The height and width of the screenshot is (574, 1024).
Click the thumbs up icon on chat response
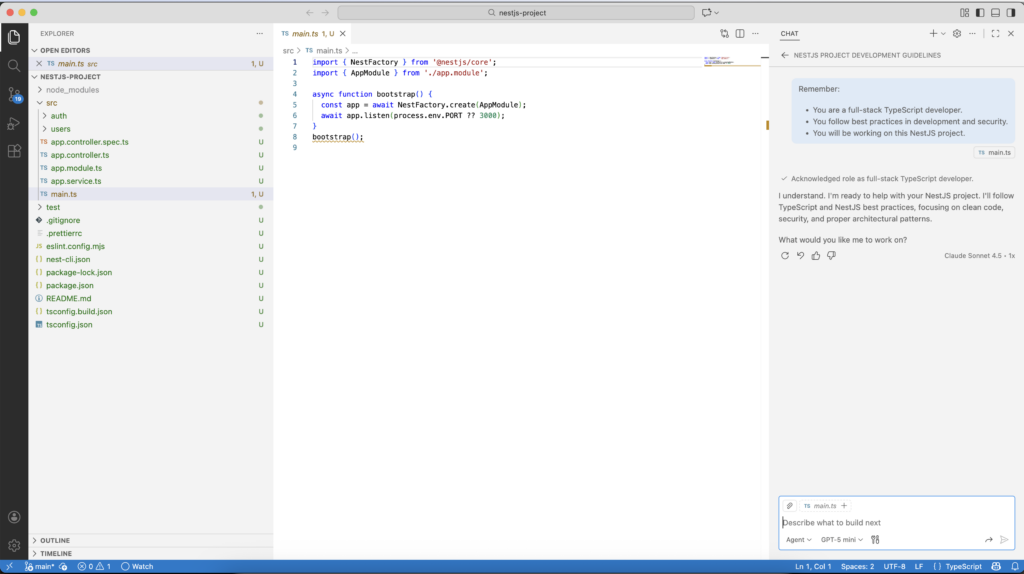[816, 256]
